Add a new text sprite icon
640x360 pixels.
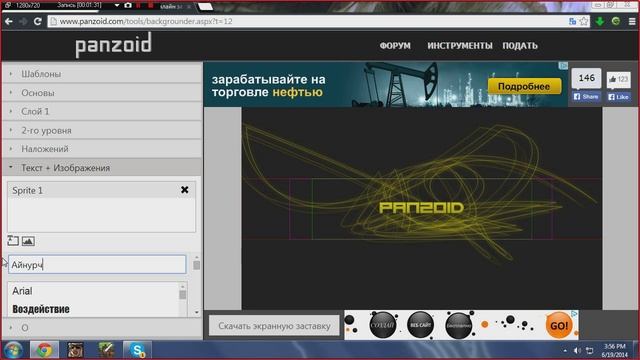13,241
